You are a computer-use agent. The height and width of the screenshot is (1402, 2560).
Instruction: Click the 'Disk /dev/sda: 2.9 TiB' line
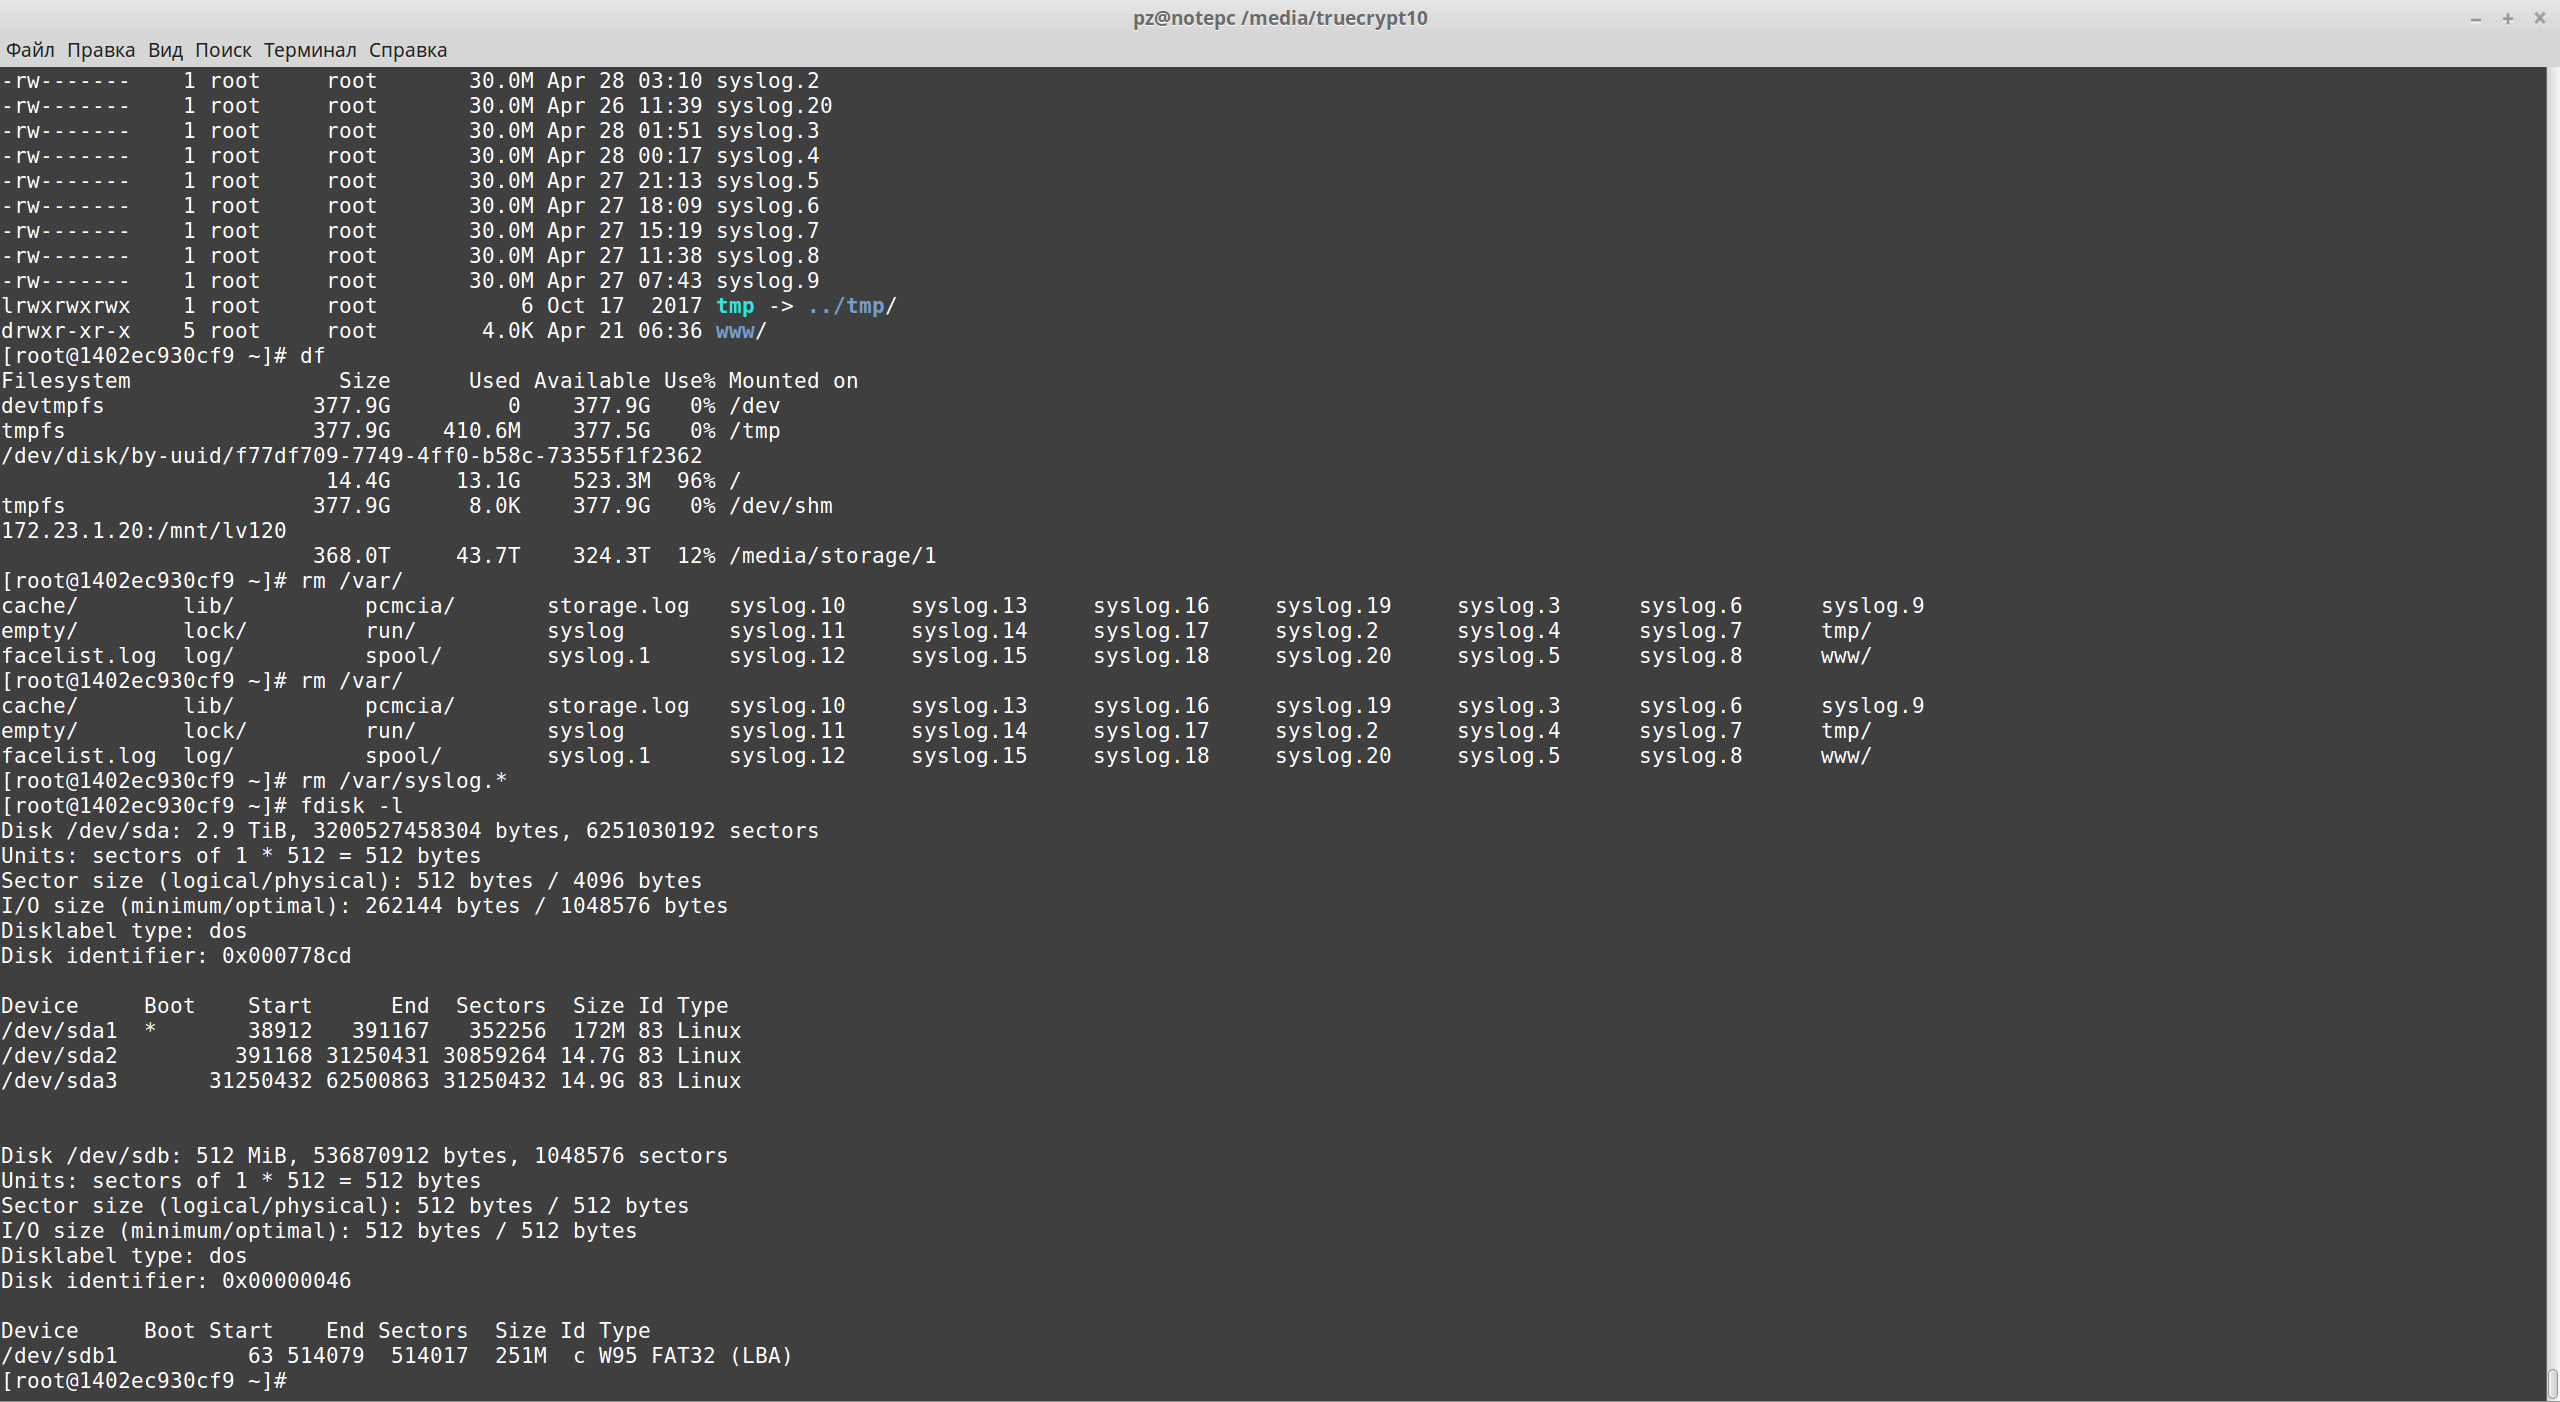410,831
